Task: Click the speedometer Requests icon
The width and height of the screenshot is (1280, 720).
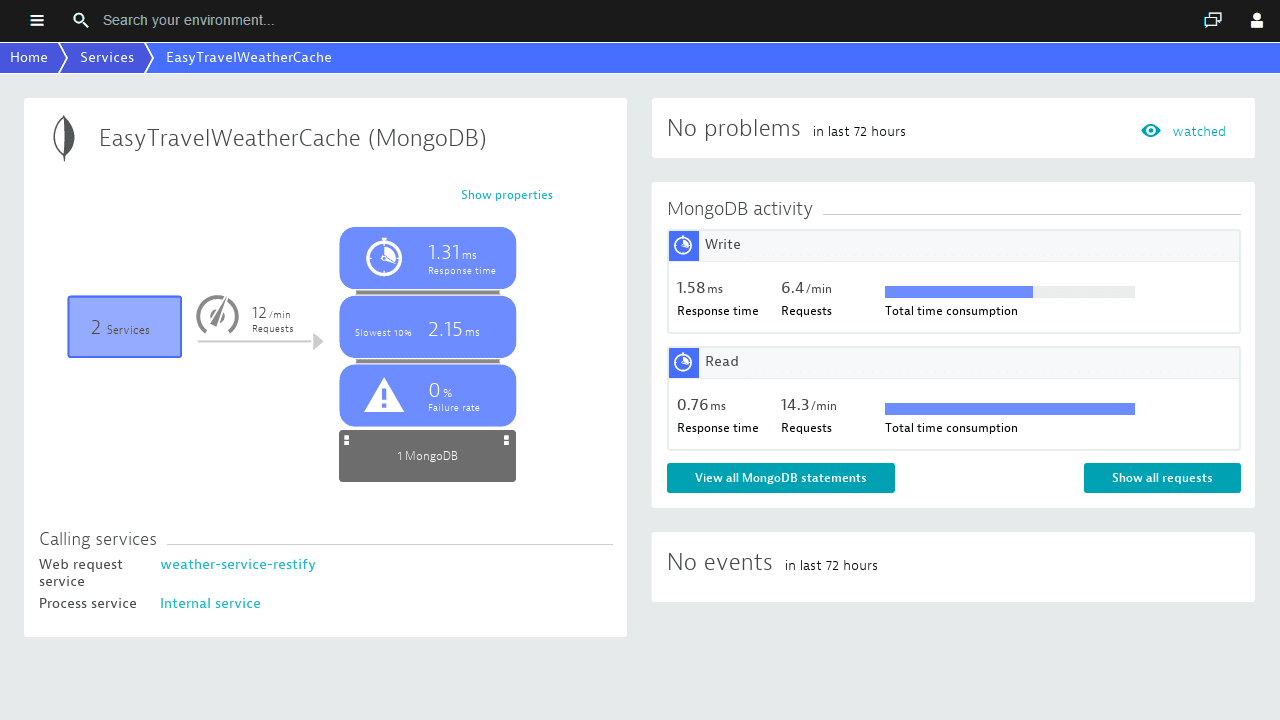Action: pos(217,315)
